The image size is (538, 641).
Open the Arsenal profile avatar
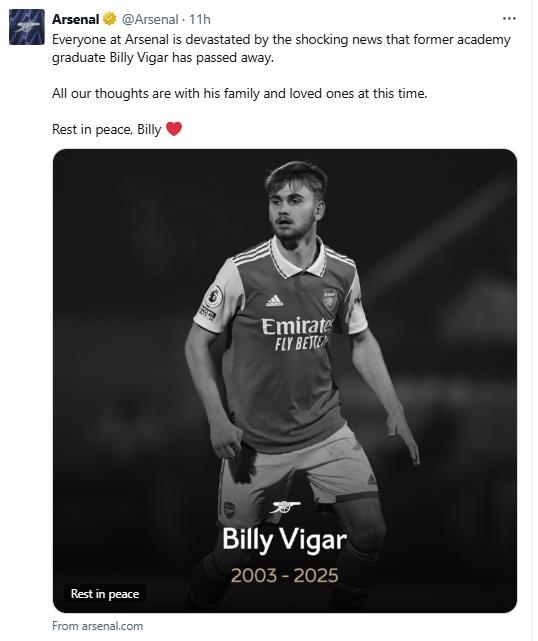coord(27,27)
